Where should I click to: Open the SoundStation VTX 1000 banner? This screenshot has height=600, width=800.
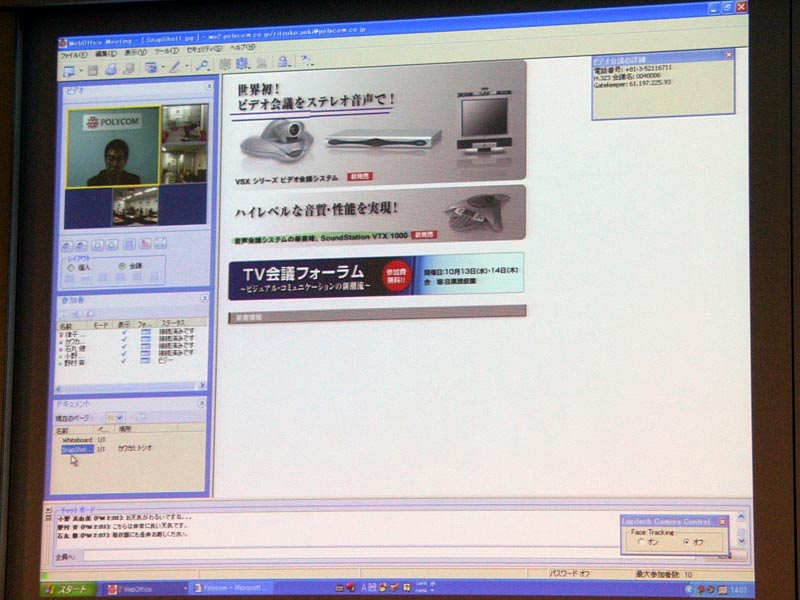[x=378, y=215]
